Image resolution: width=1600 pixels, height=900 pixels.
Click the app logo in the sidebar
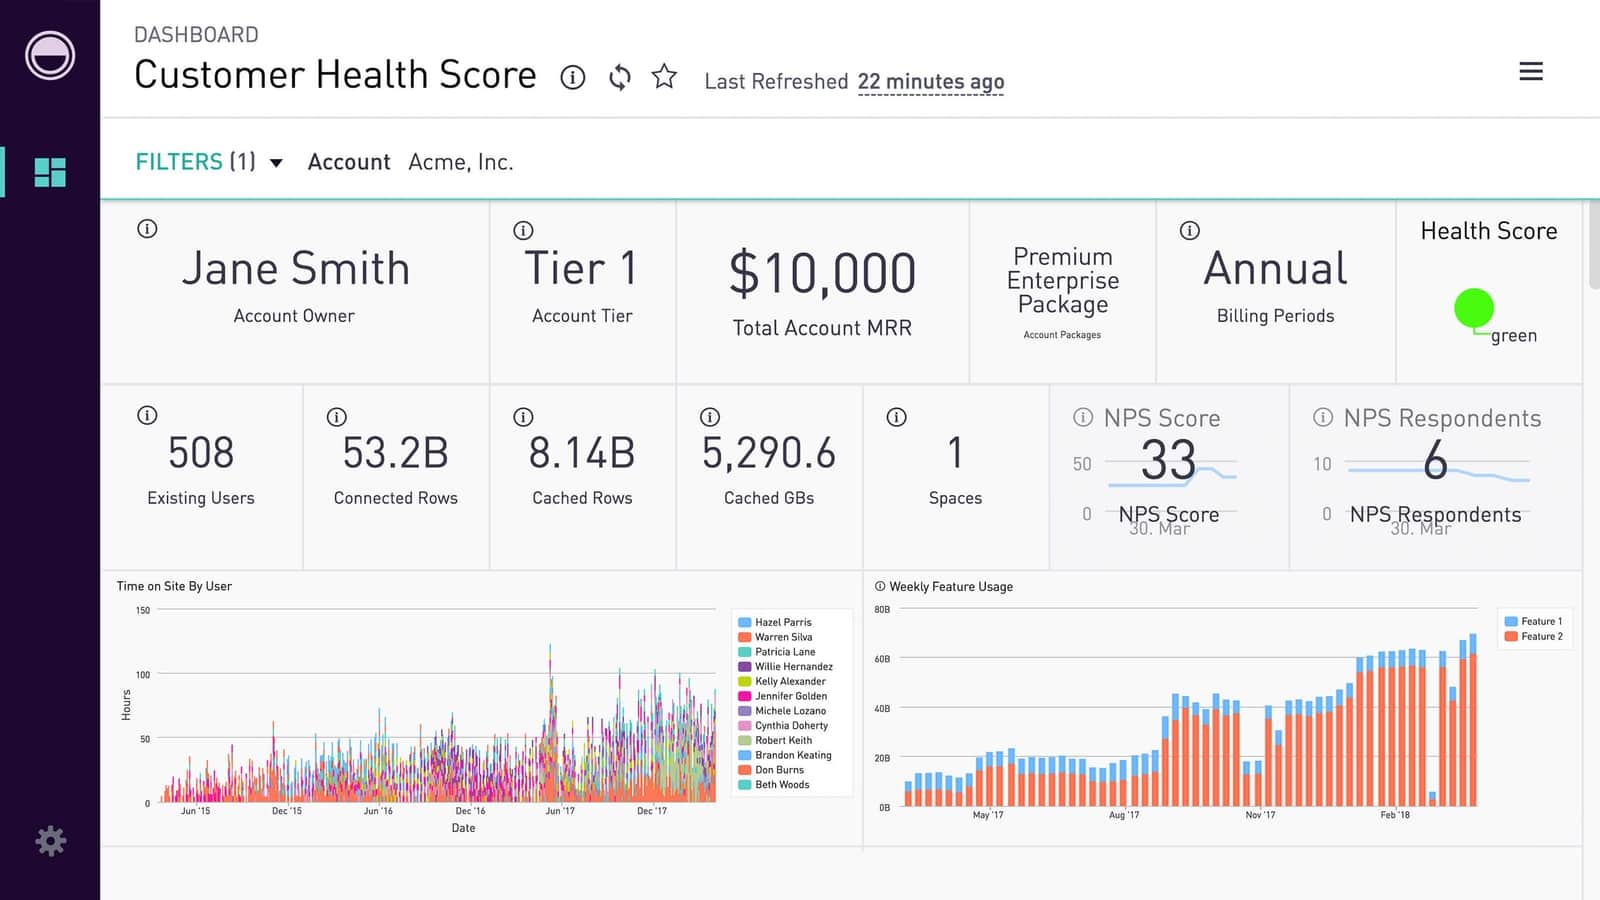(50, 56)
